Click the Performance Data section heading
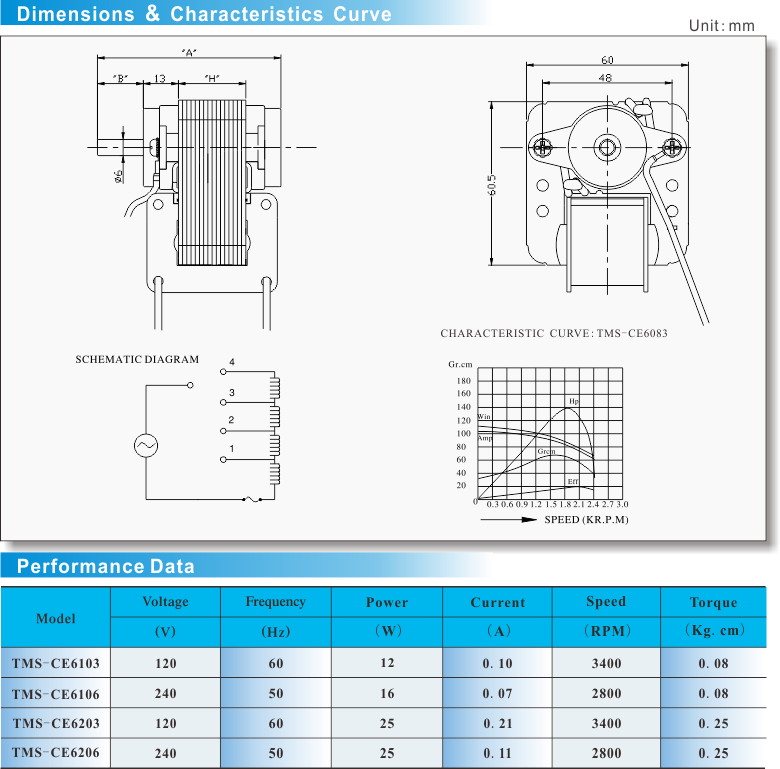780x769 pixels. tap(106, 567)
